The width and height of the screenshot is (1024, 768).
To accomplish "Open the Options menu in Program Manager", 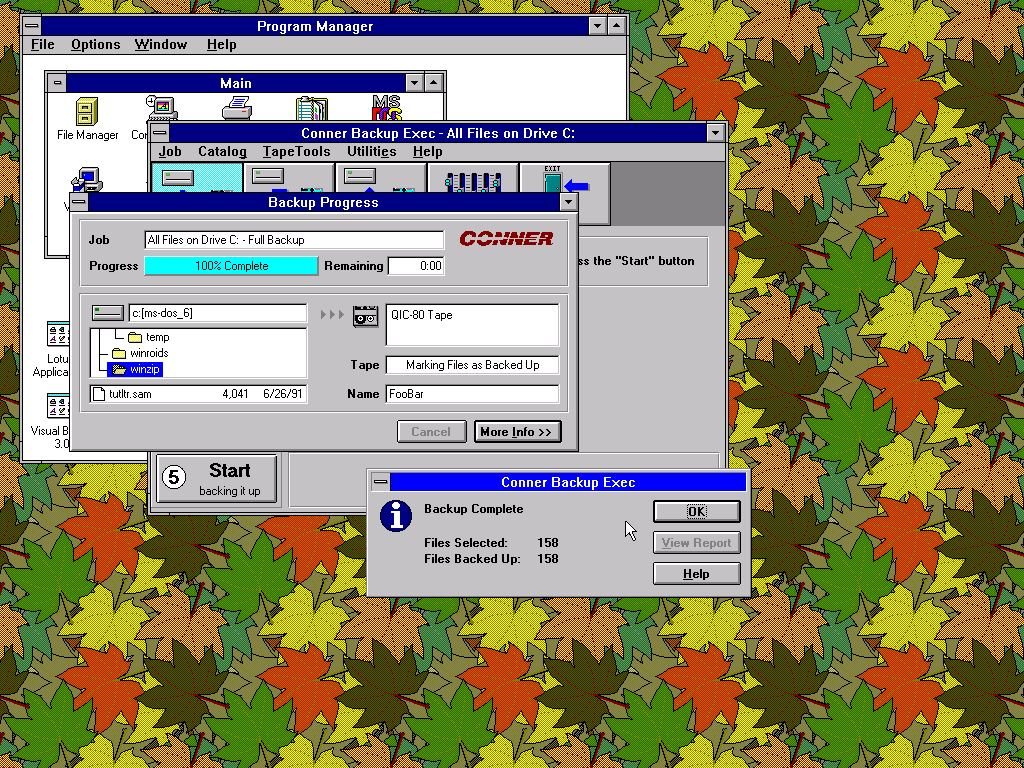I will (x=95, y=44).
